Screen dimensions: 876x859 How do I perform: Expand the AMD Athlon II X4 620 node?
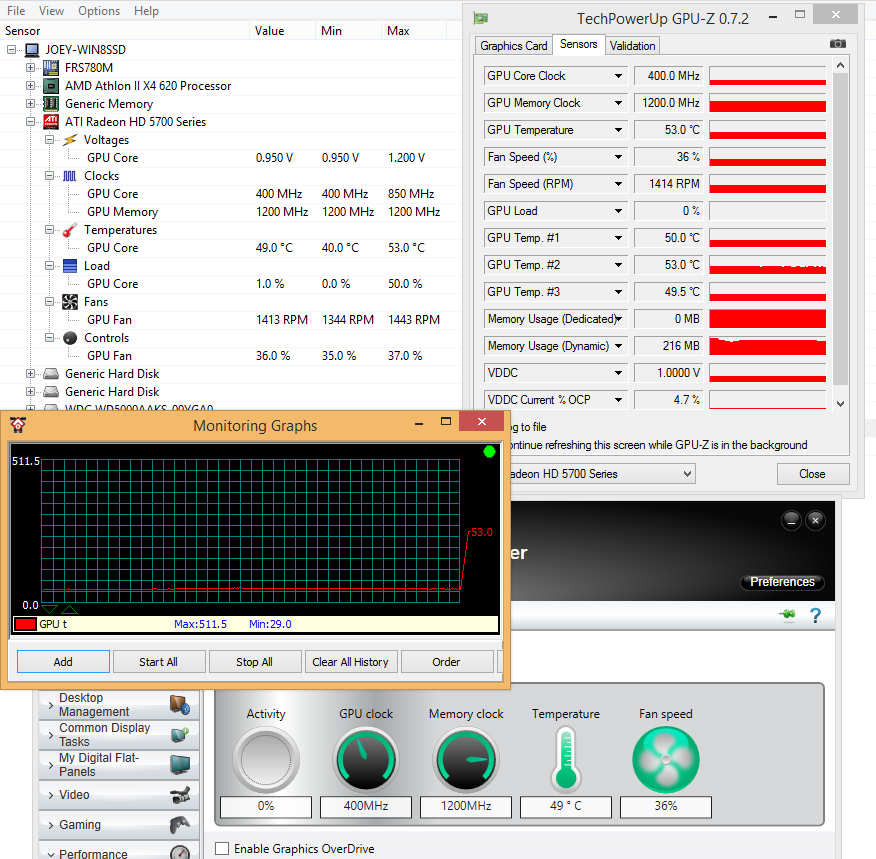[x=31, y=85]
